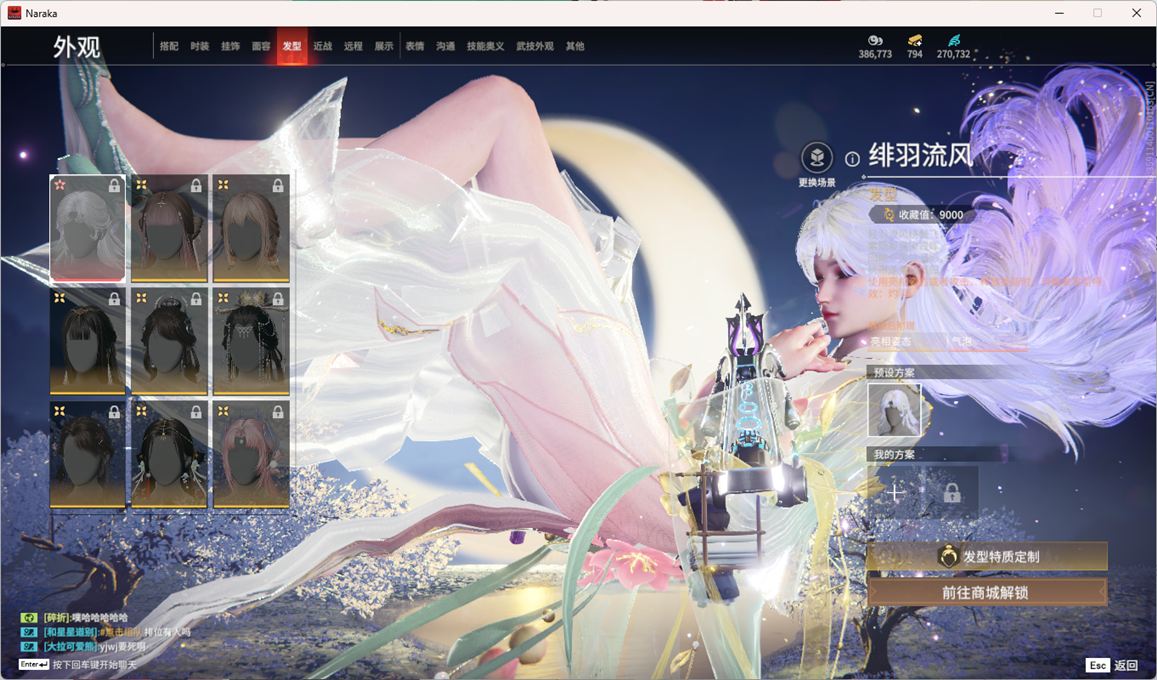The height and width of the screenshot is (680, 1157).
Task: Click the 794 gold balance
Action: [x=915, y=54]
